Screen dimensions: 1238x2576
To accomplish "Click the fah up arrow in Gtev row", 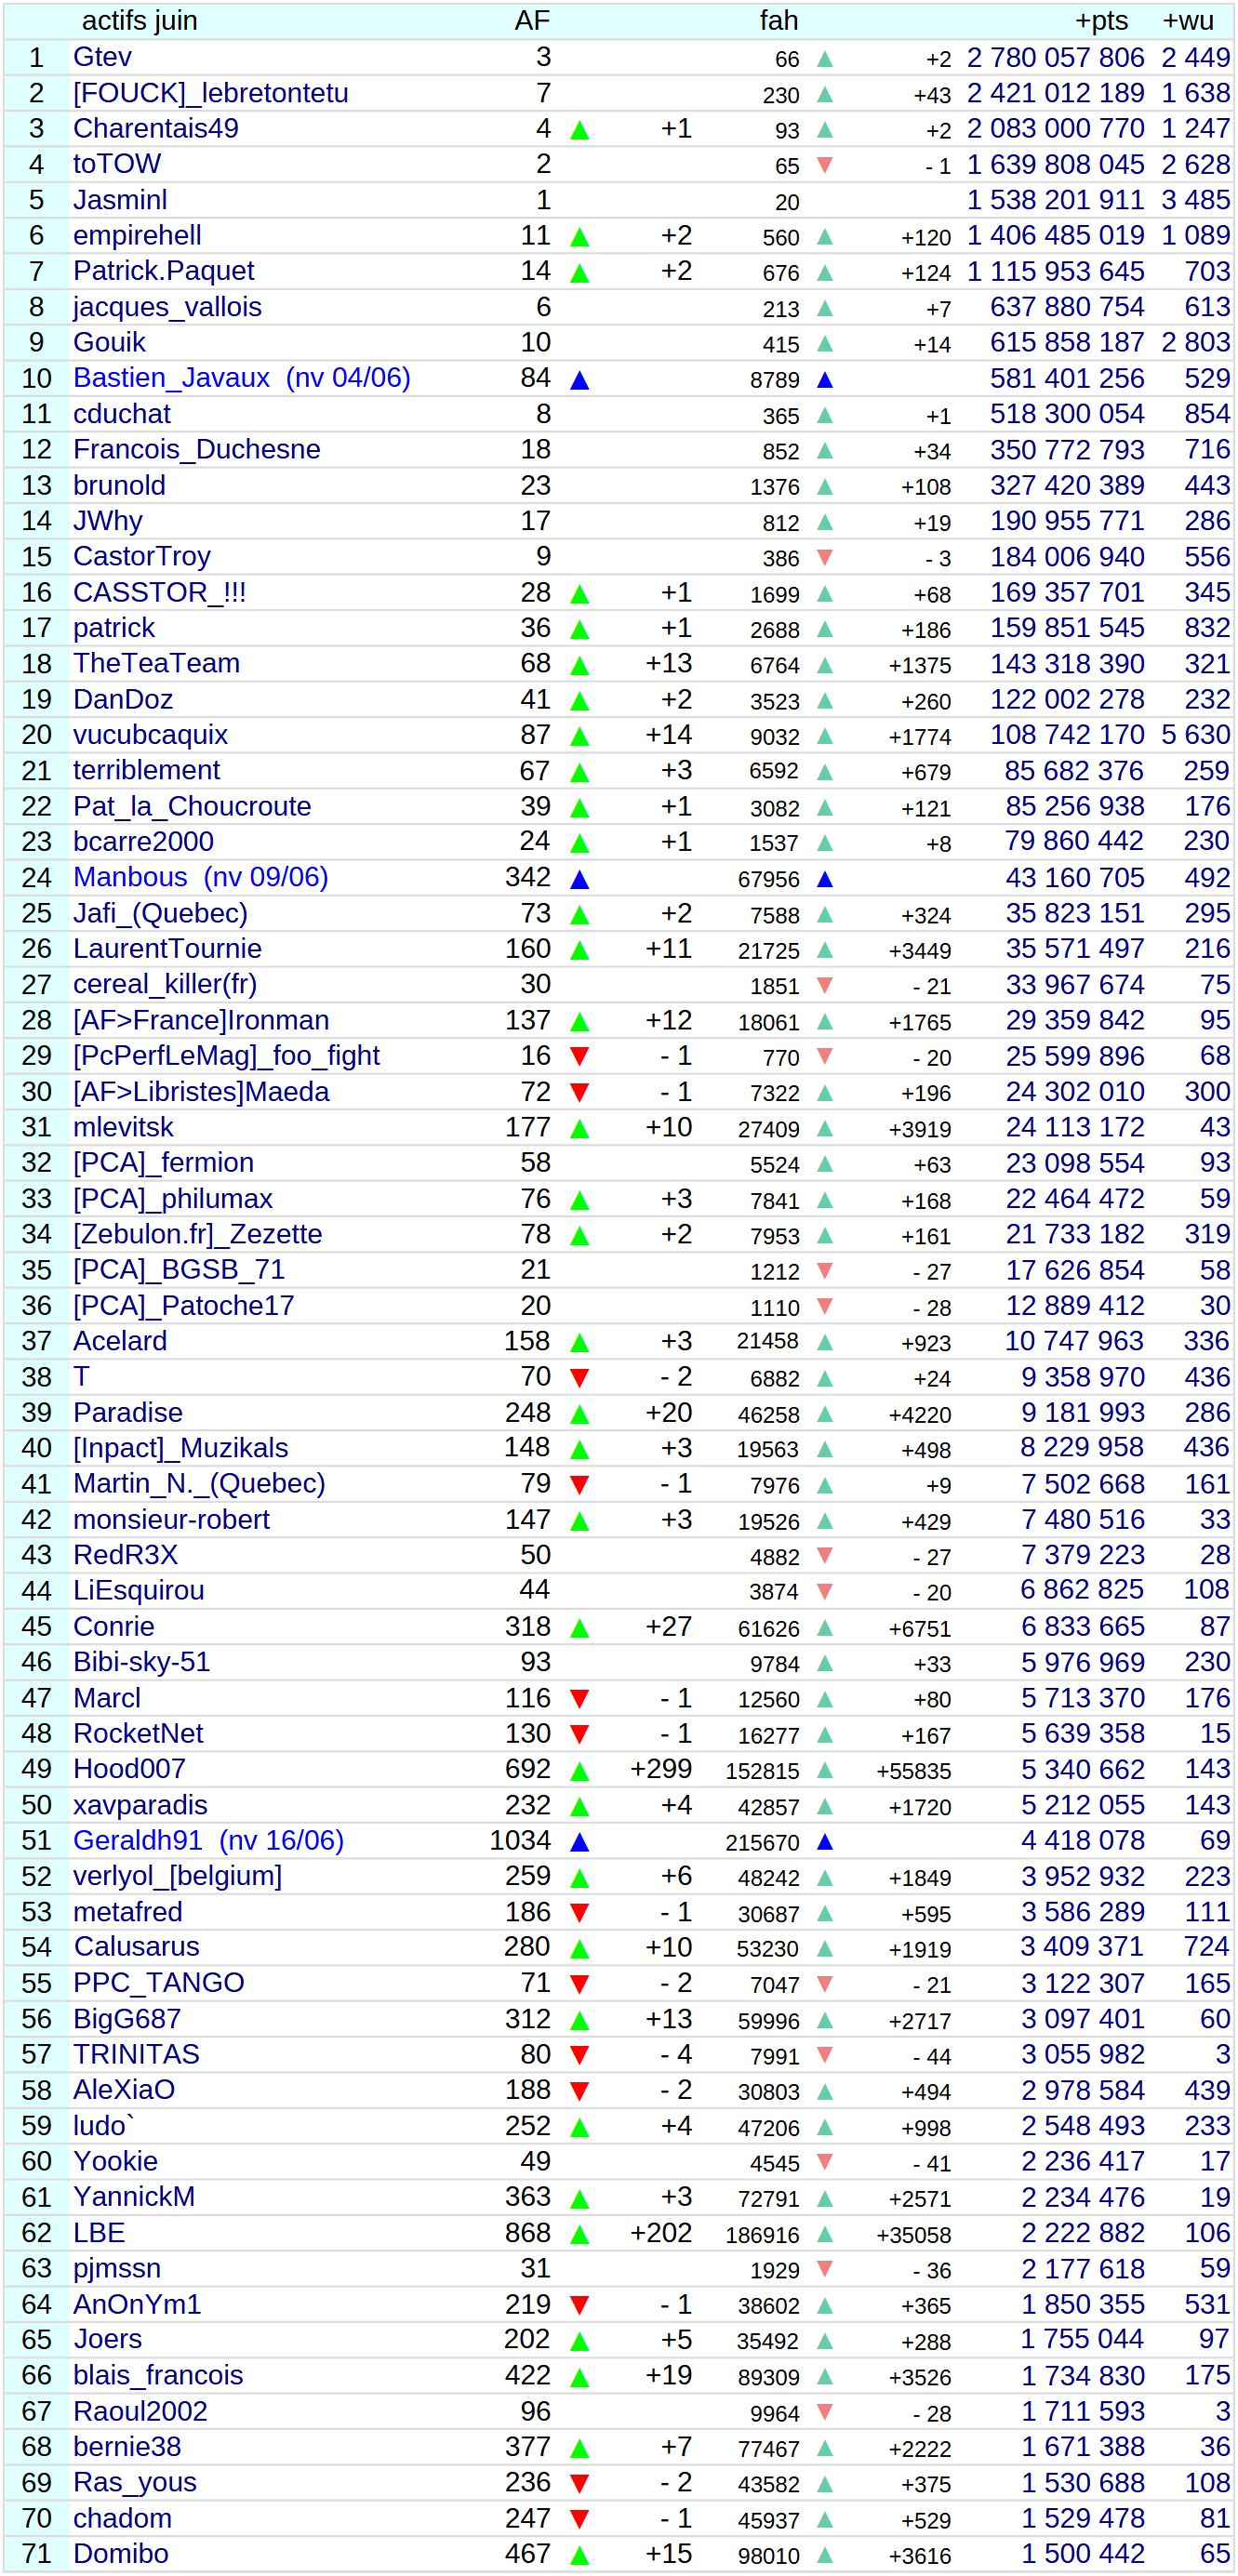I will [x=824, y=59].
